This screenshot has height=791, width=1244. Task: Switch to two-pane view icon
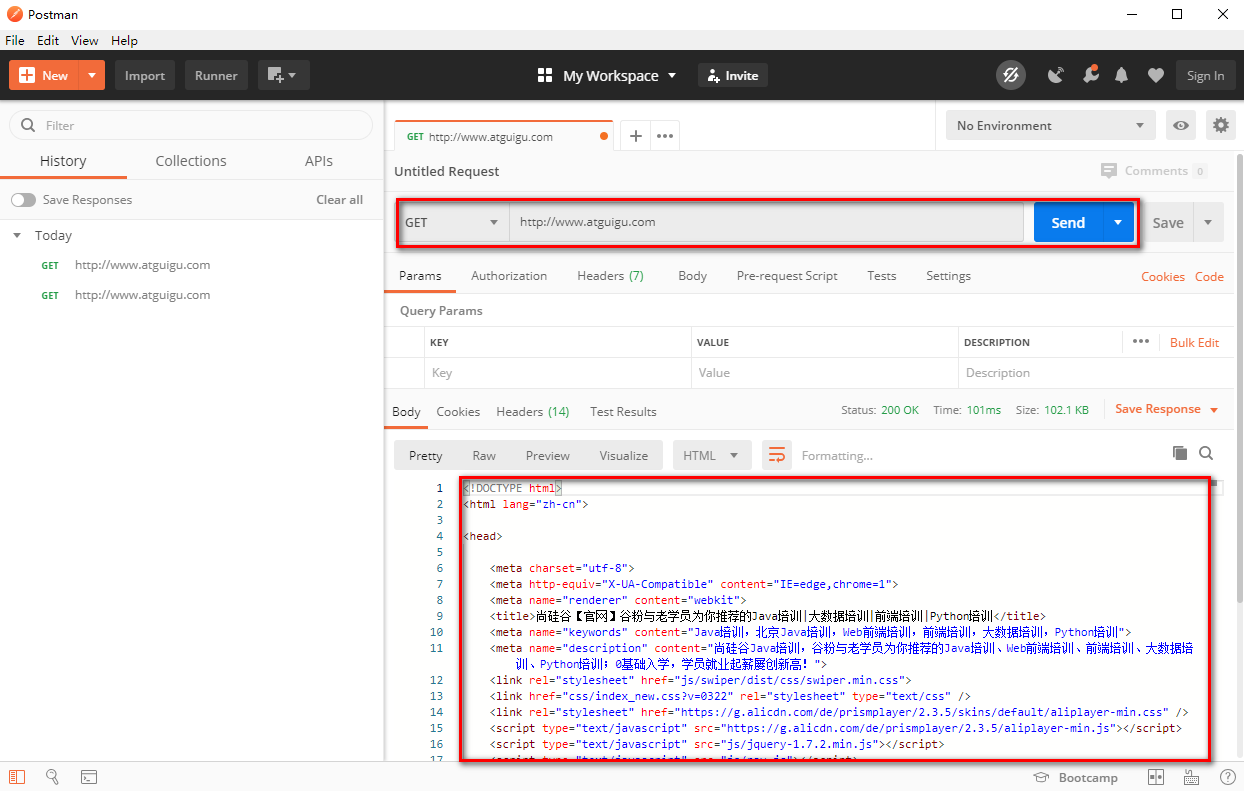click(x=1156, y=777)
